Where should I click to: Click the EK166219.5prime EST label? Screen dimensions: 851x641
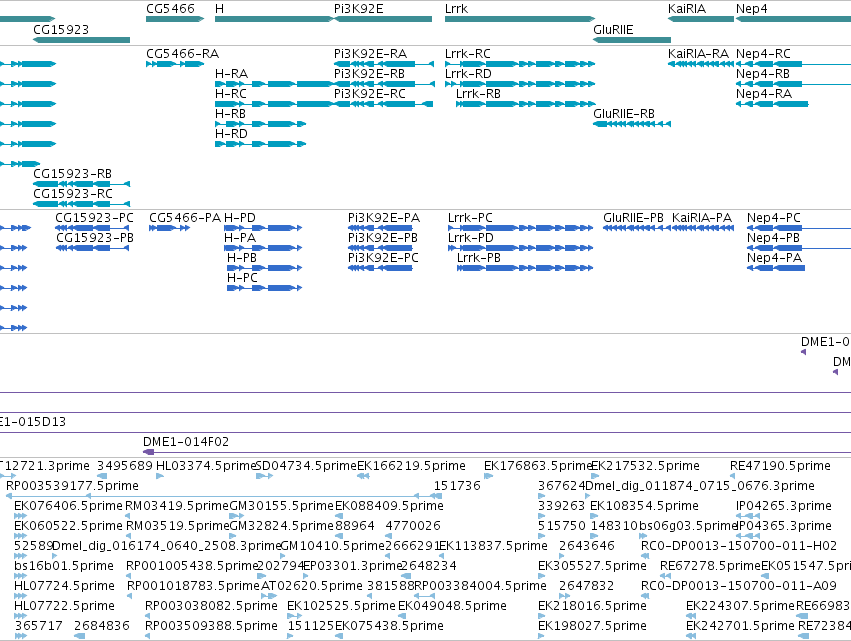[411, 466]
